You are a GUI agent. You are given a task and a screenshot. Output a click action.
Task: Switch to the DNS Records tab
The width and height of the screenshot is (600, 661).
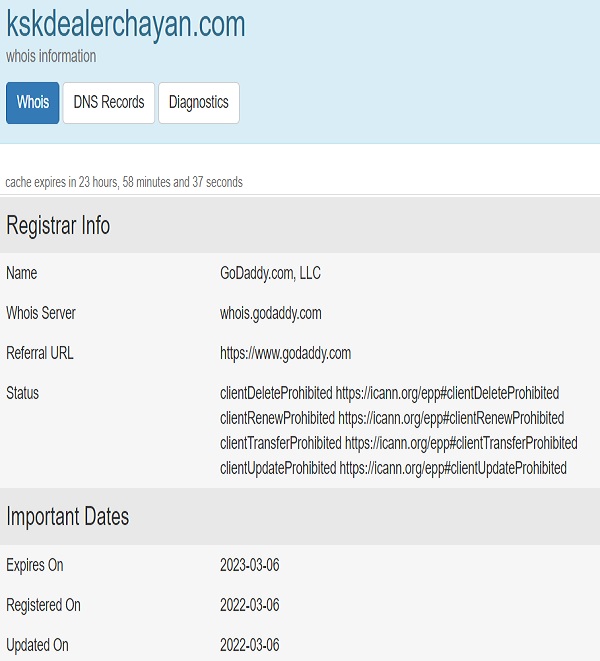[109, 103]
